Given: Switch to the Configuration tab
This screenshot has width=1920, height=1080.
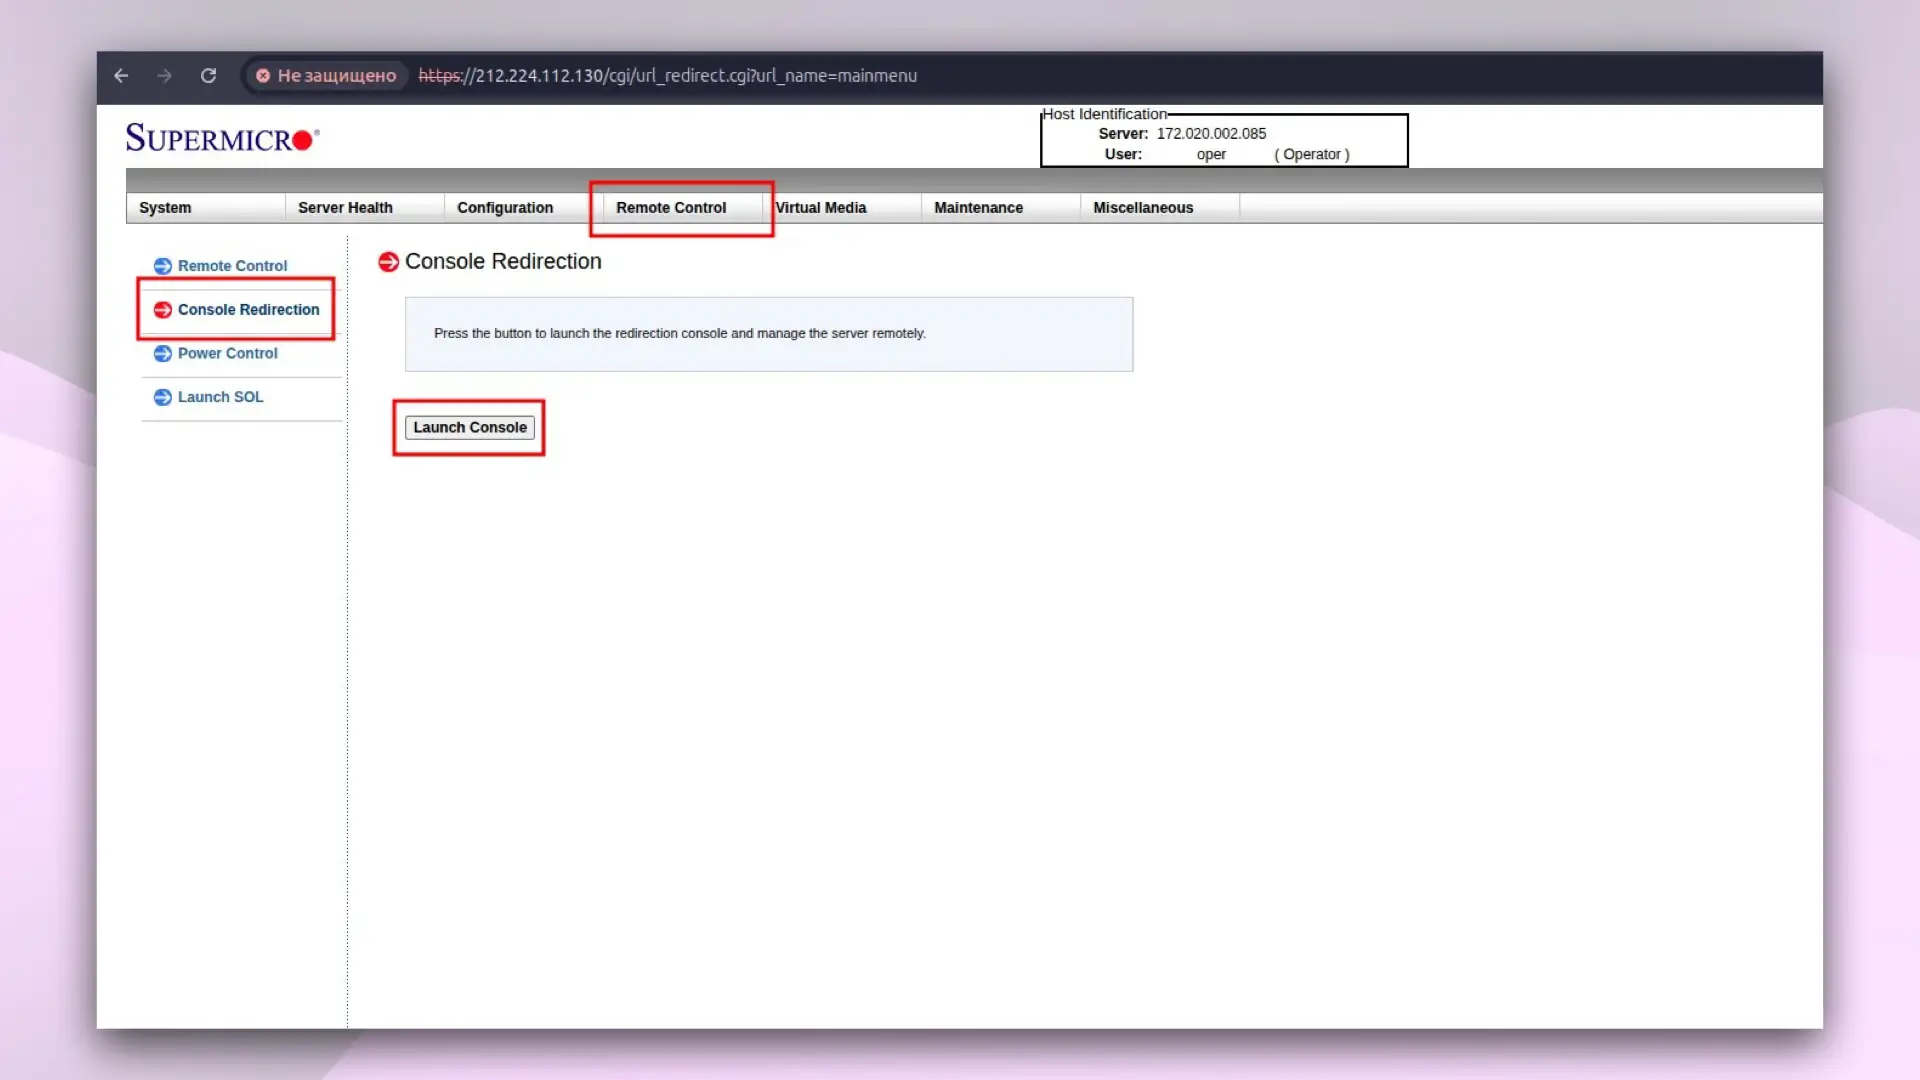Looking at the screenshot, I should [x=505, y=208].
